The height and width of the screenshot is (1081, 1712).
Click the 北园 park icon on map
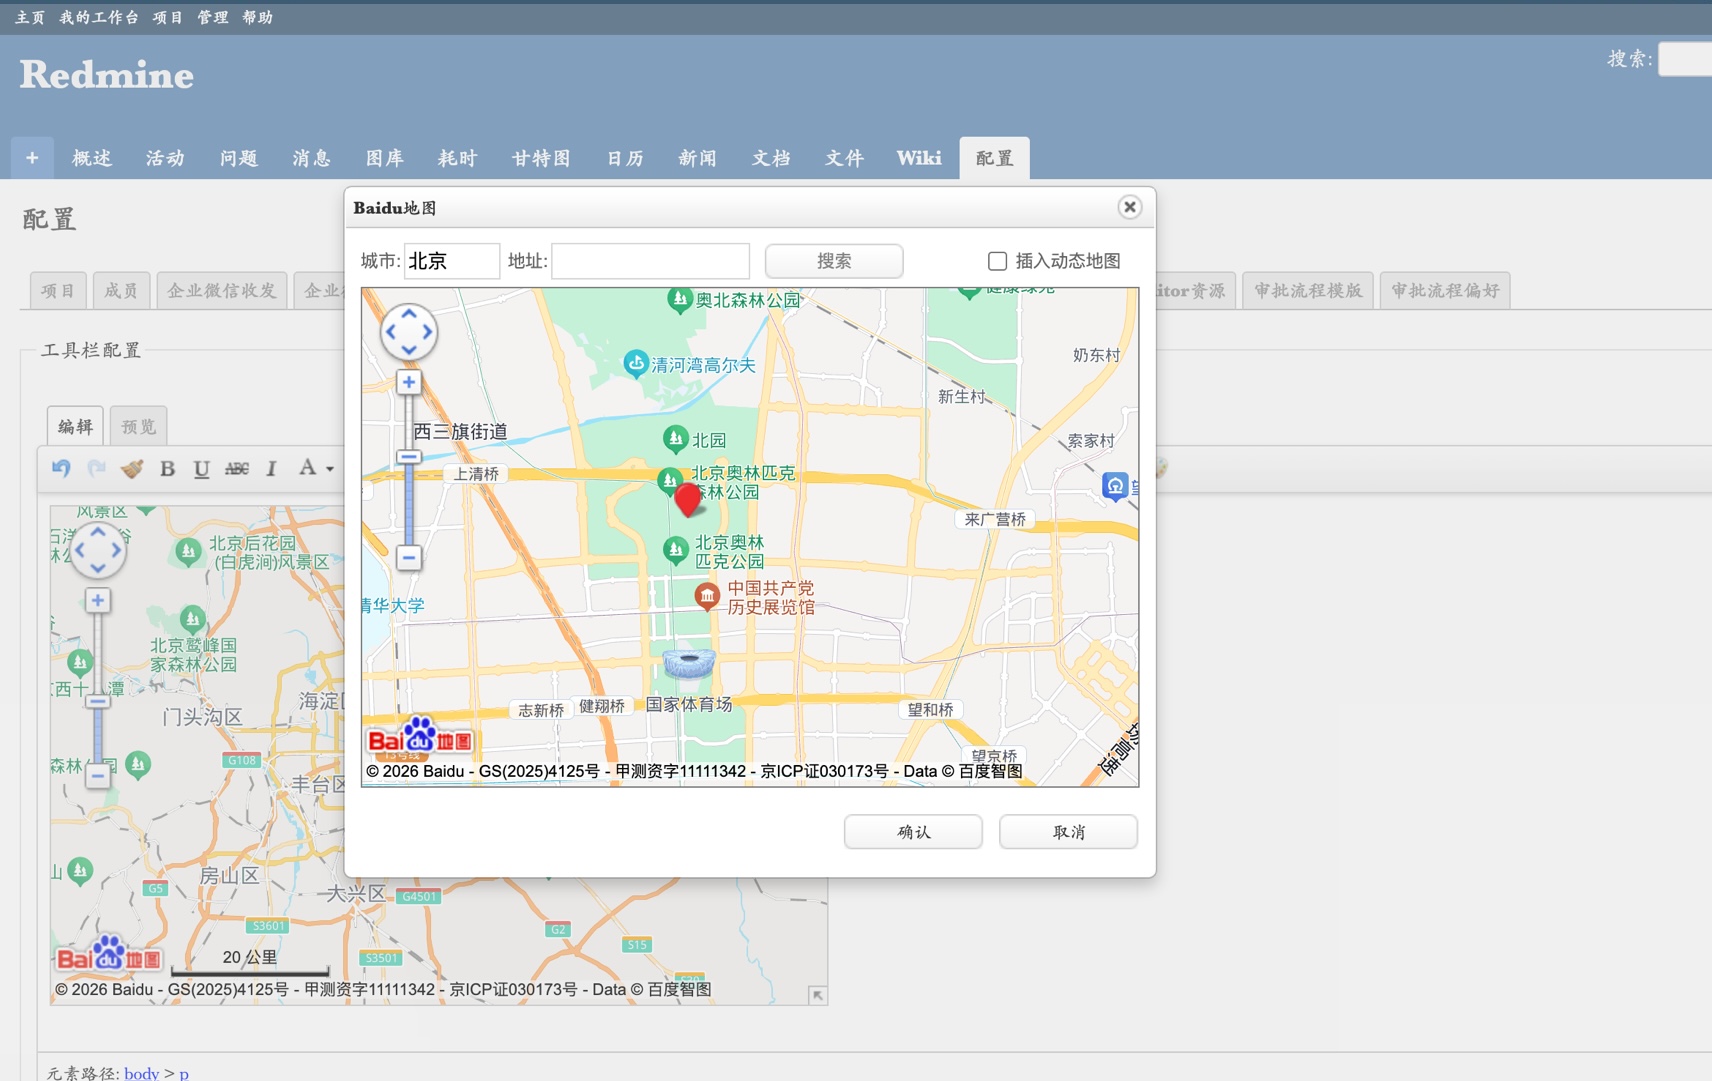tap(676, 438)
